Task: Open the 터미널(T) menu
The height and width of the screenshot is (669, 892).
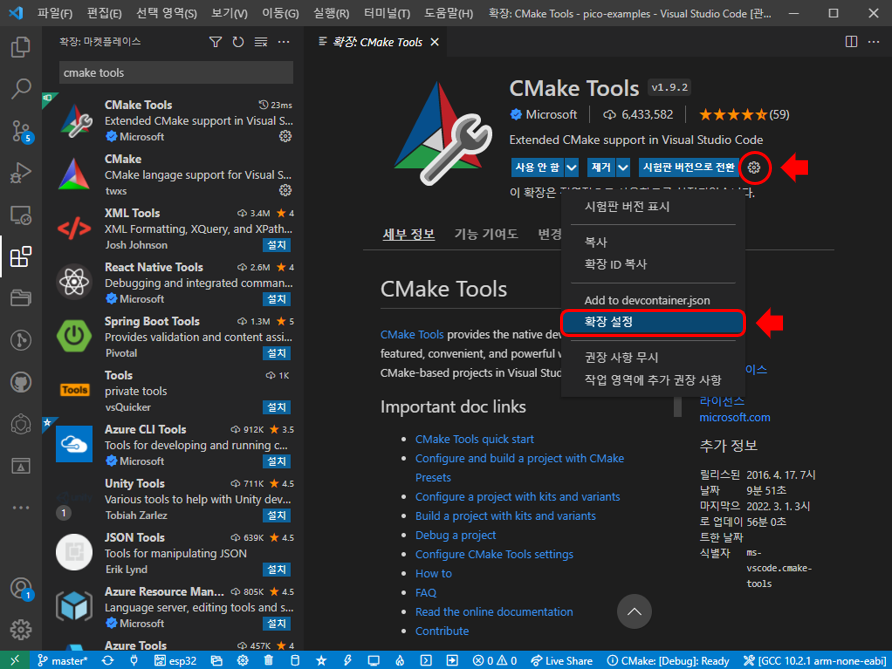Action: click(x=387, y=13)
